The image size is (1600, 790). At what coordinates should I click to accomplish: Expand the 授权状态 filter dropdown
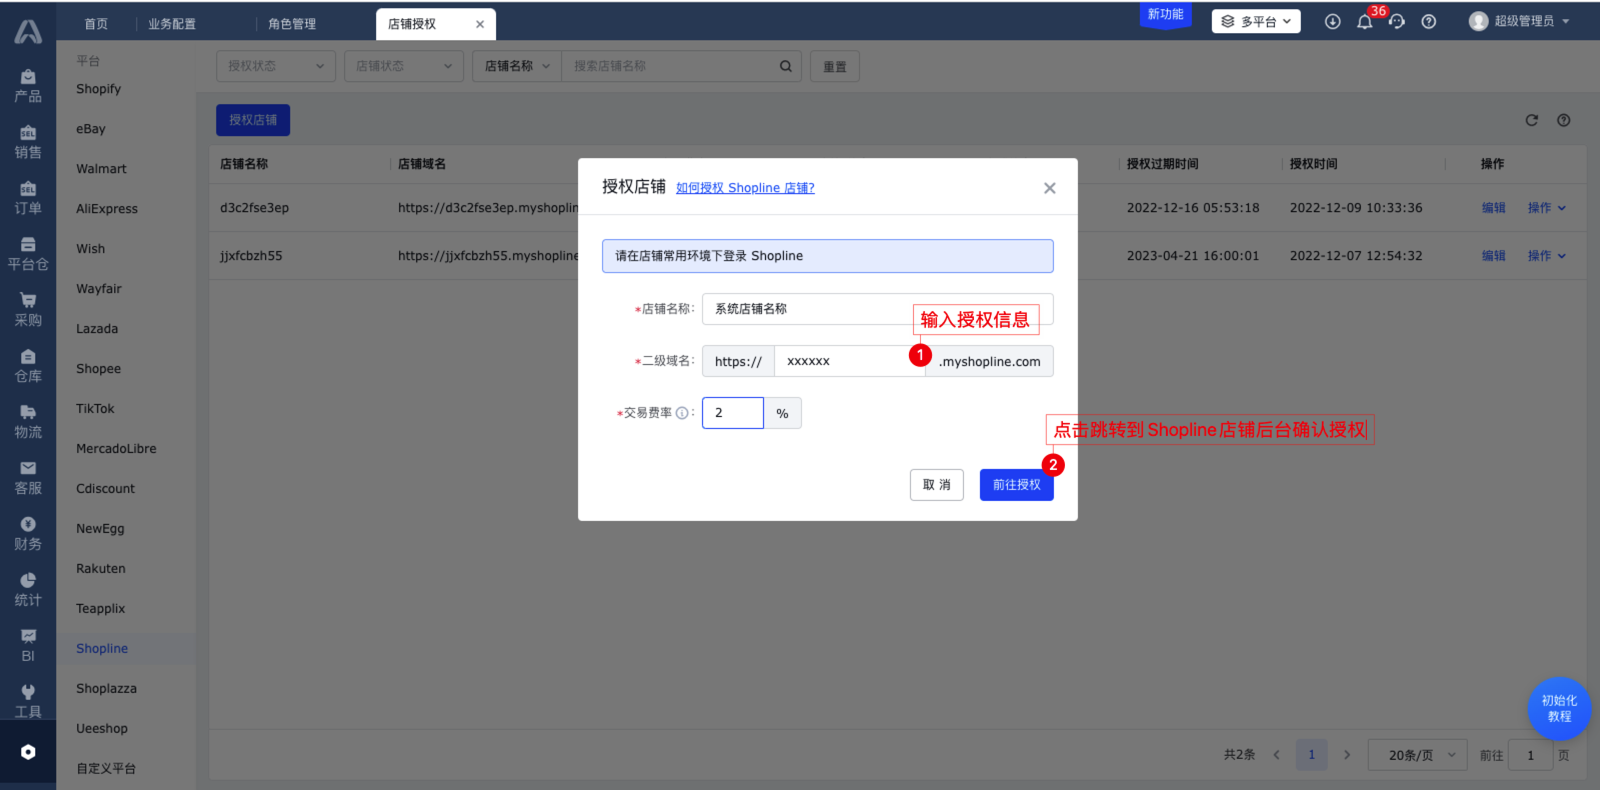pos(276,66)
